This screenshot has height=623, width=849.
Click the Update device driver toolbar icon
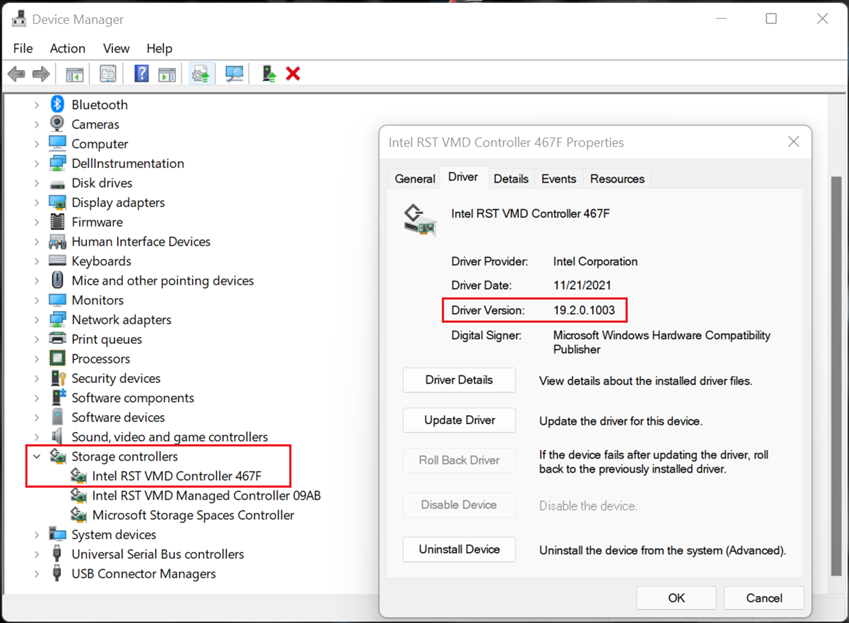pyautogui.click(x=199, y=73)
